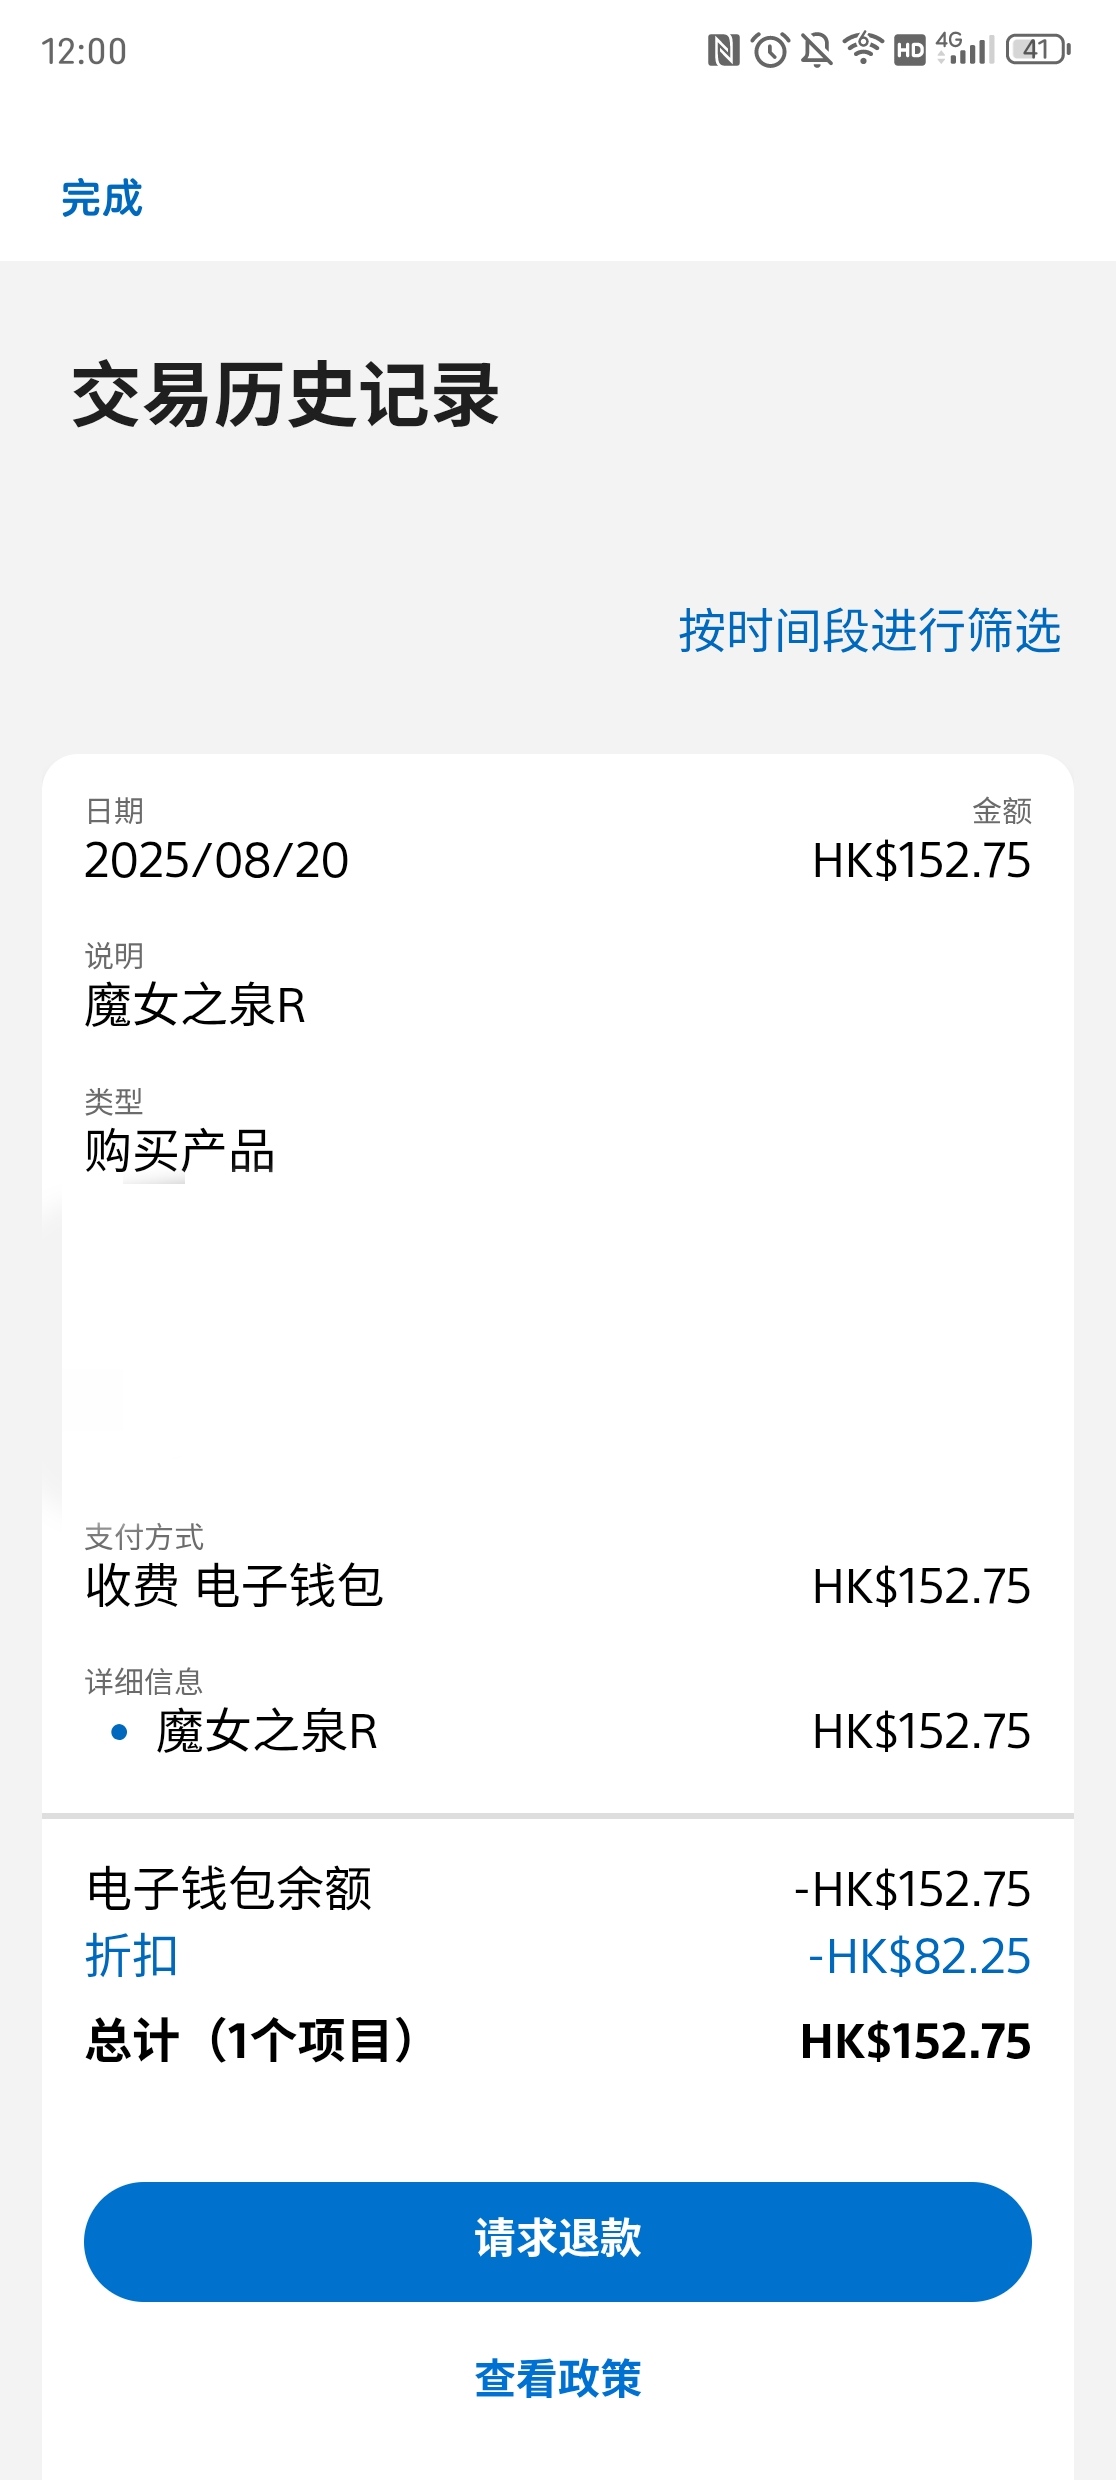Tap 完成 to close transaction history

pyautogui.click(x=102, y=198)
